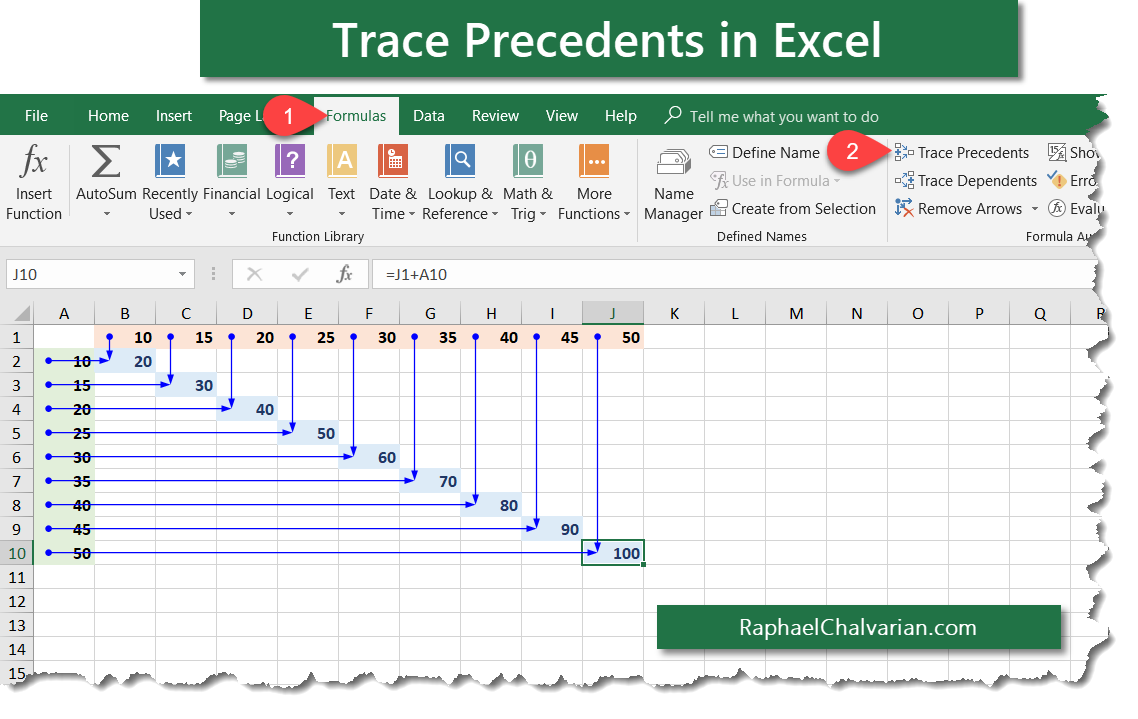The width and height of the screenshot is (1138, 719).
Task: Open the More Functions icon
Action: (x=594, y=160)
